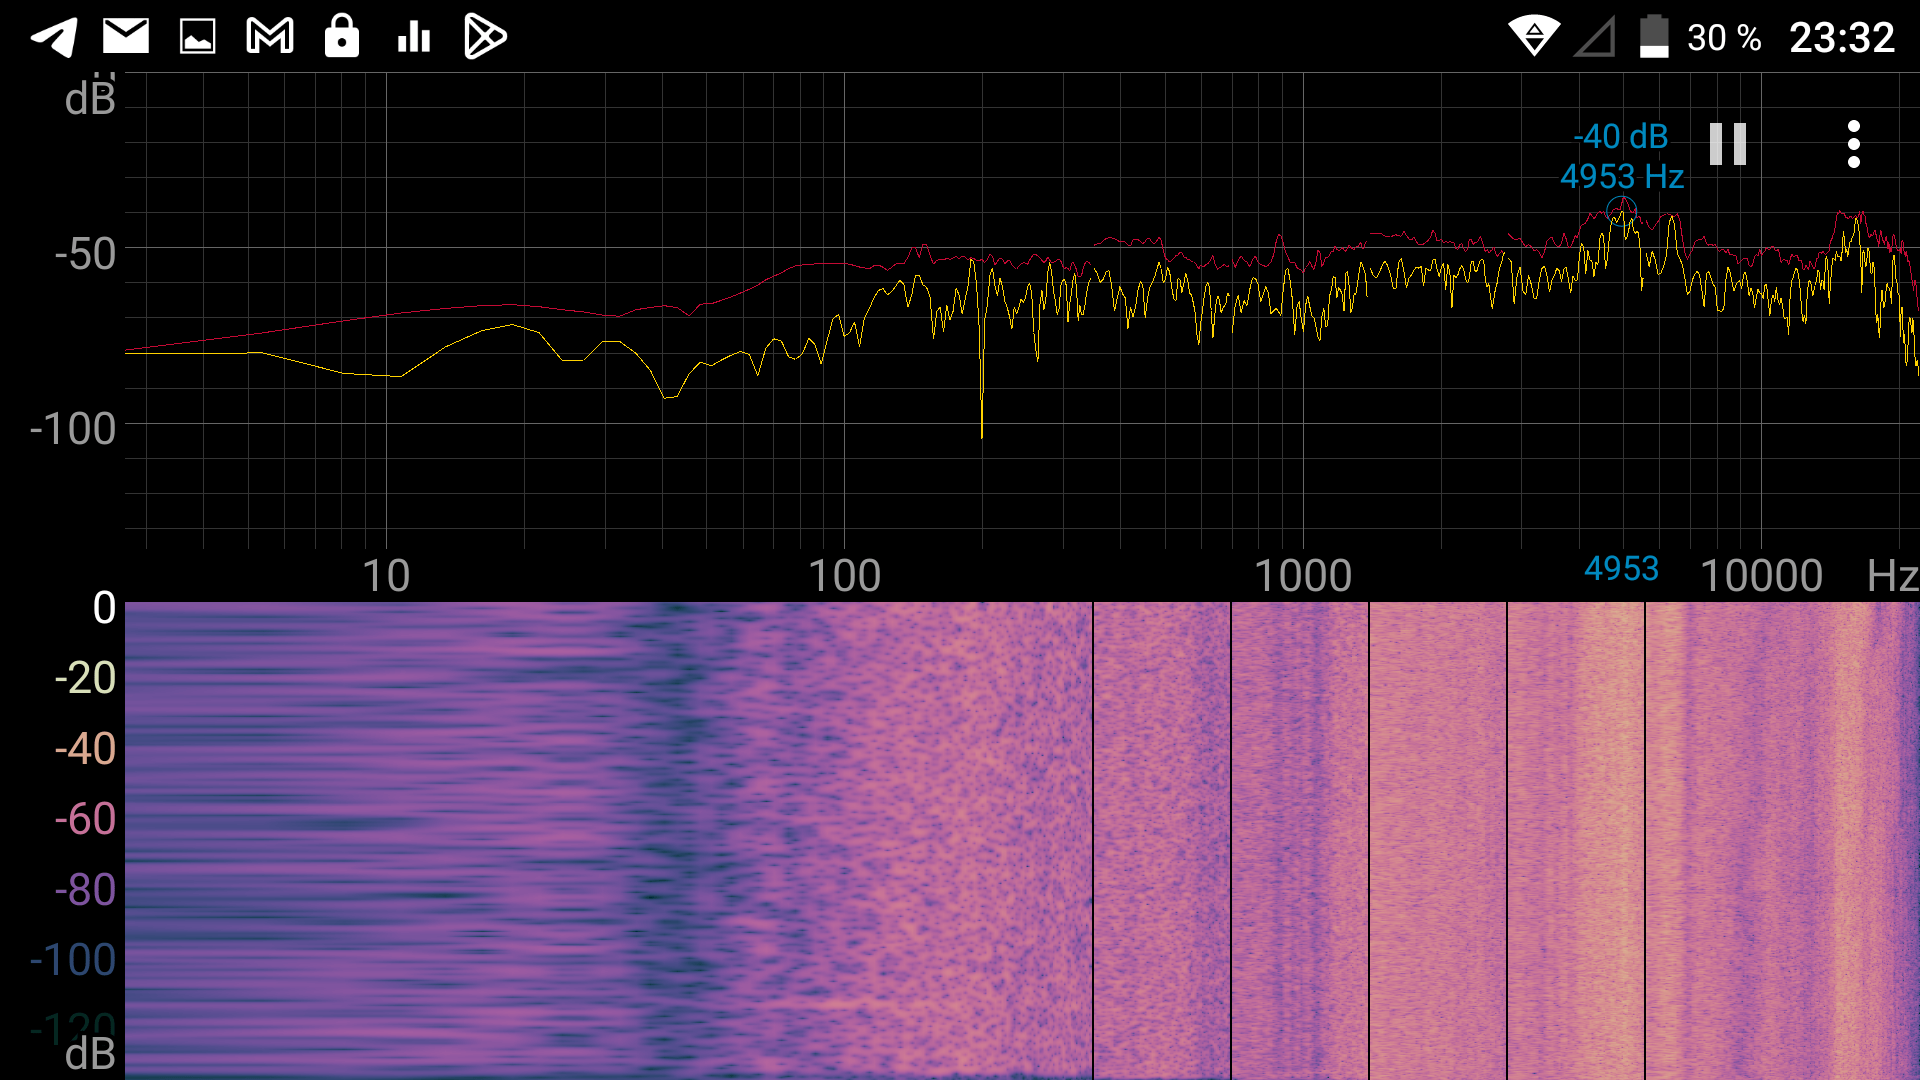The height and width of the screenshot is (1080, 1920).
Task: Tap the 10000 Hz axis label
Action: coord(1761,576)
